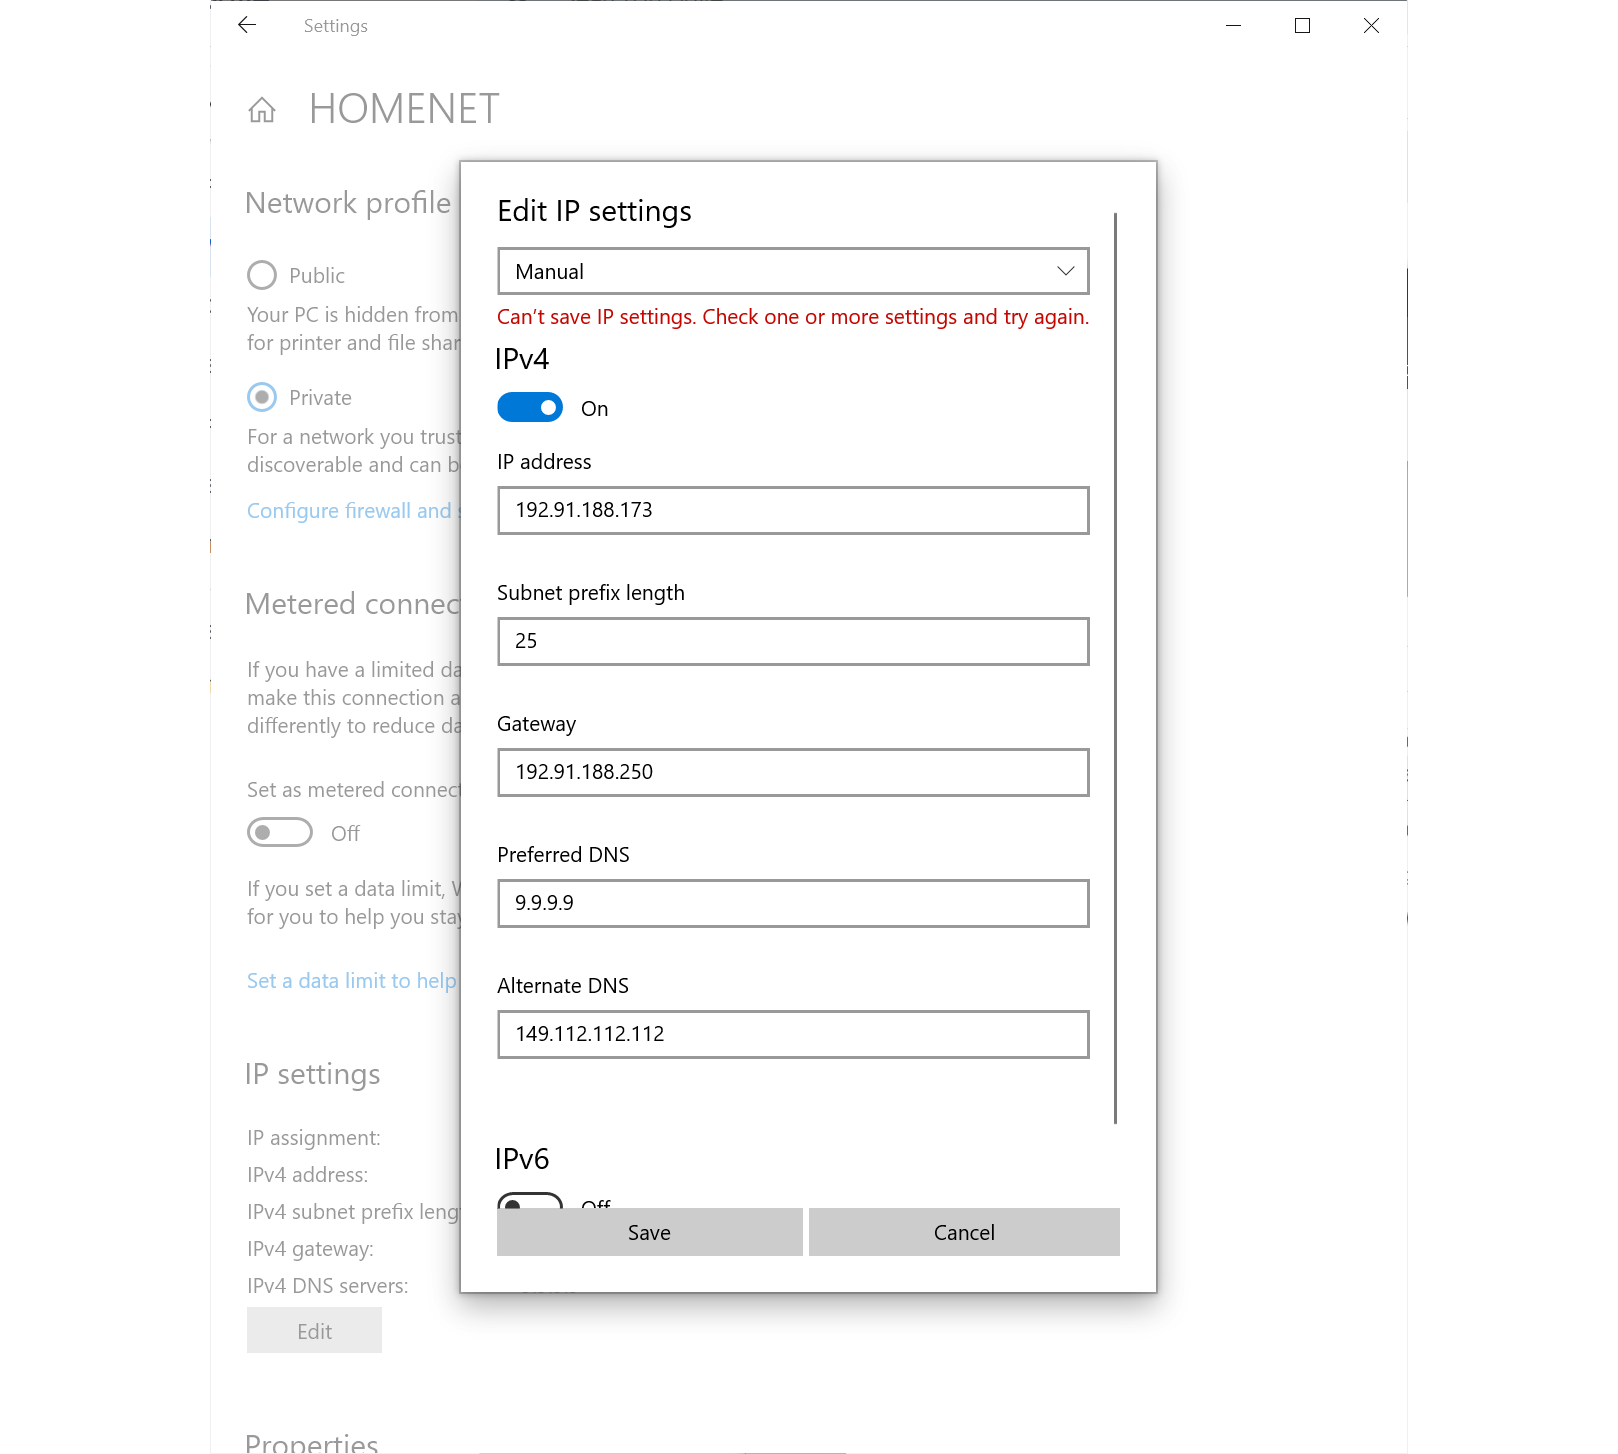Image resolution: width=1618 pixels, height=1454 pixels.
Task: Open Configure firewall and security link
Action: click(x=352, y=511)
